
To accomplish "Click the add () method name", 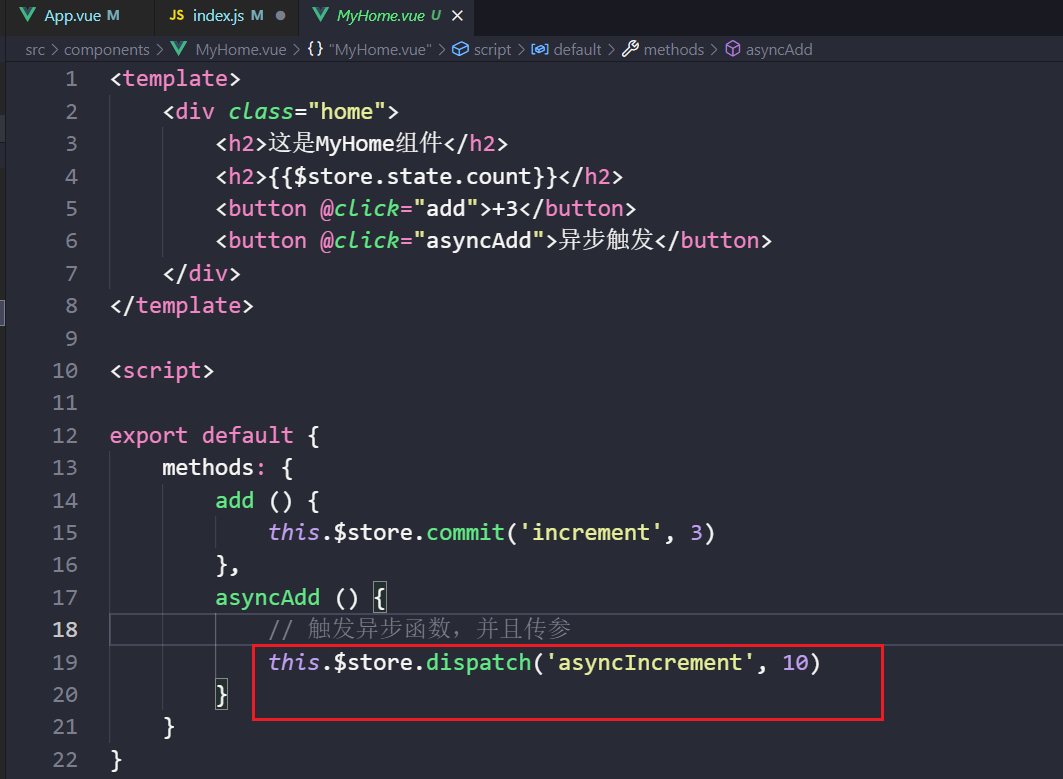I will pos(235,500).
